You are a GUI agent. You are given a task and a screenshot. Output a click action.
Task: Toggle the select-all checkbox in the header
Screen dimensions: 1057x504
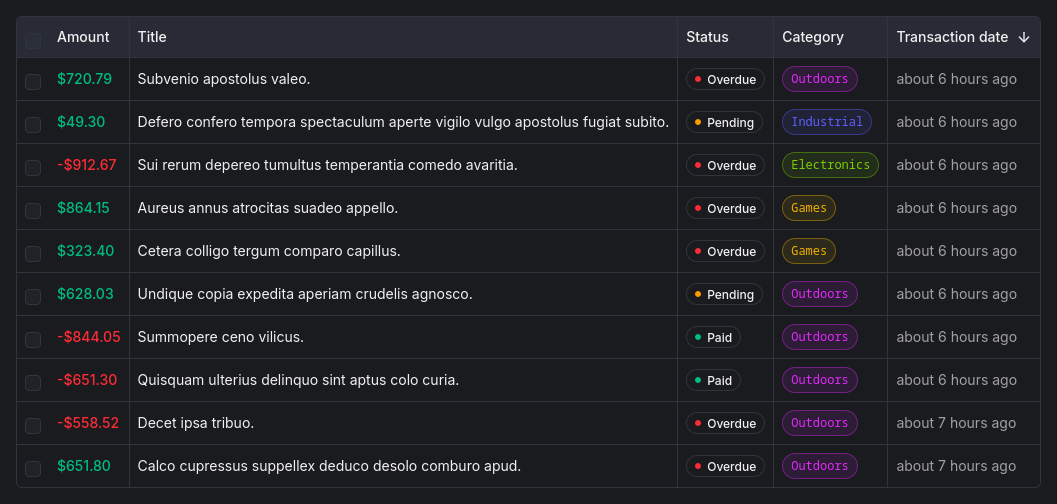pyautogui.click(x=33, y=40)
